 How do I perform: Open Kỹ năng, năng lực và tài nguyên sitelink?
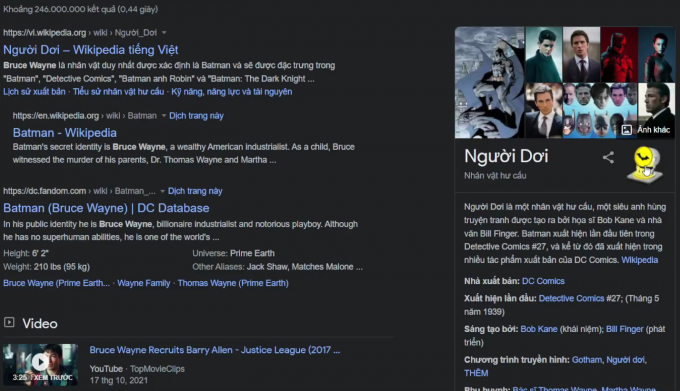[232, 92]
